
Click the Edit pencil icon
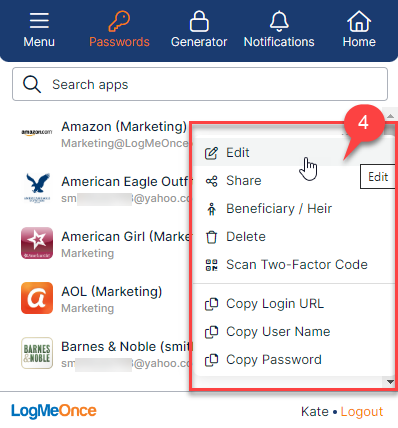[x=211, y=153]
